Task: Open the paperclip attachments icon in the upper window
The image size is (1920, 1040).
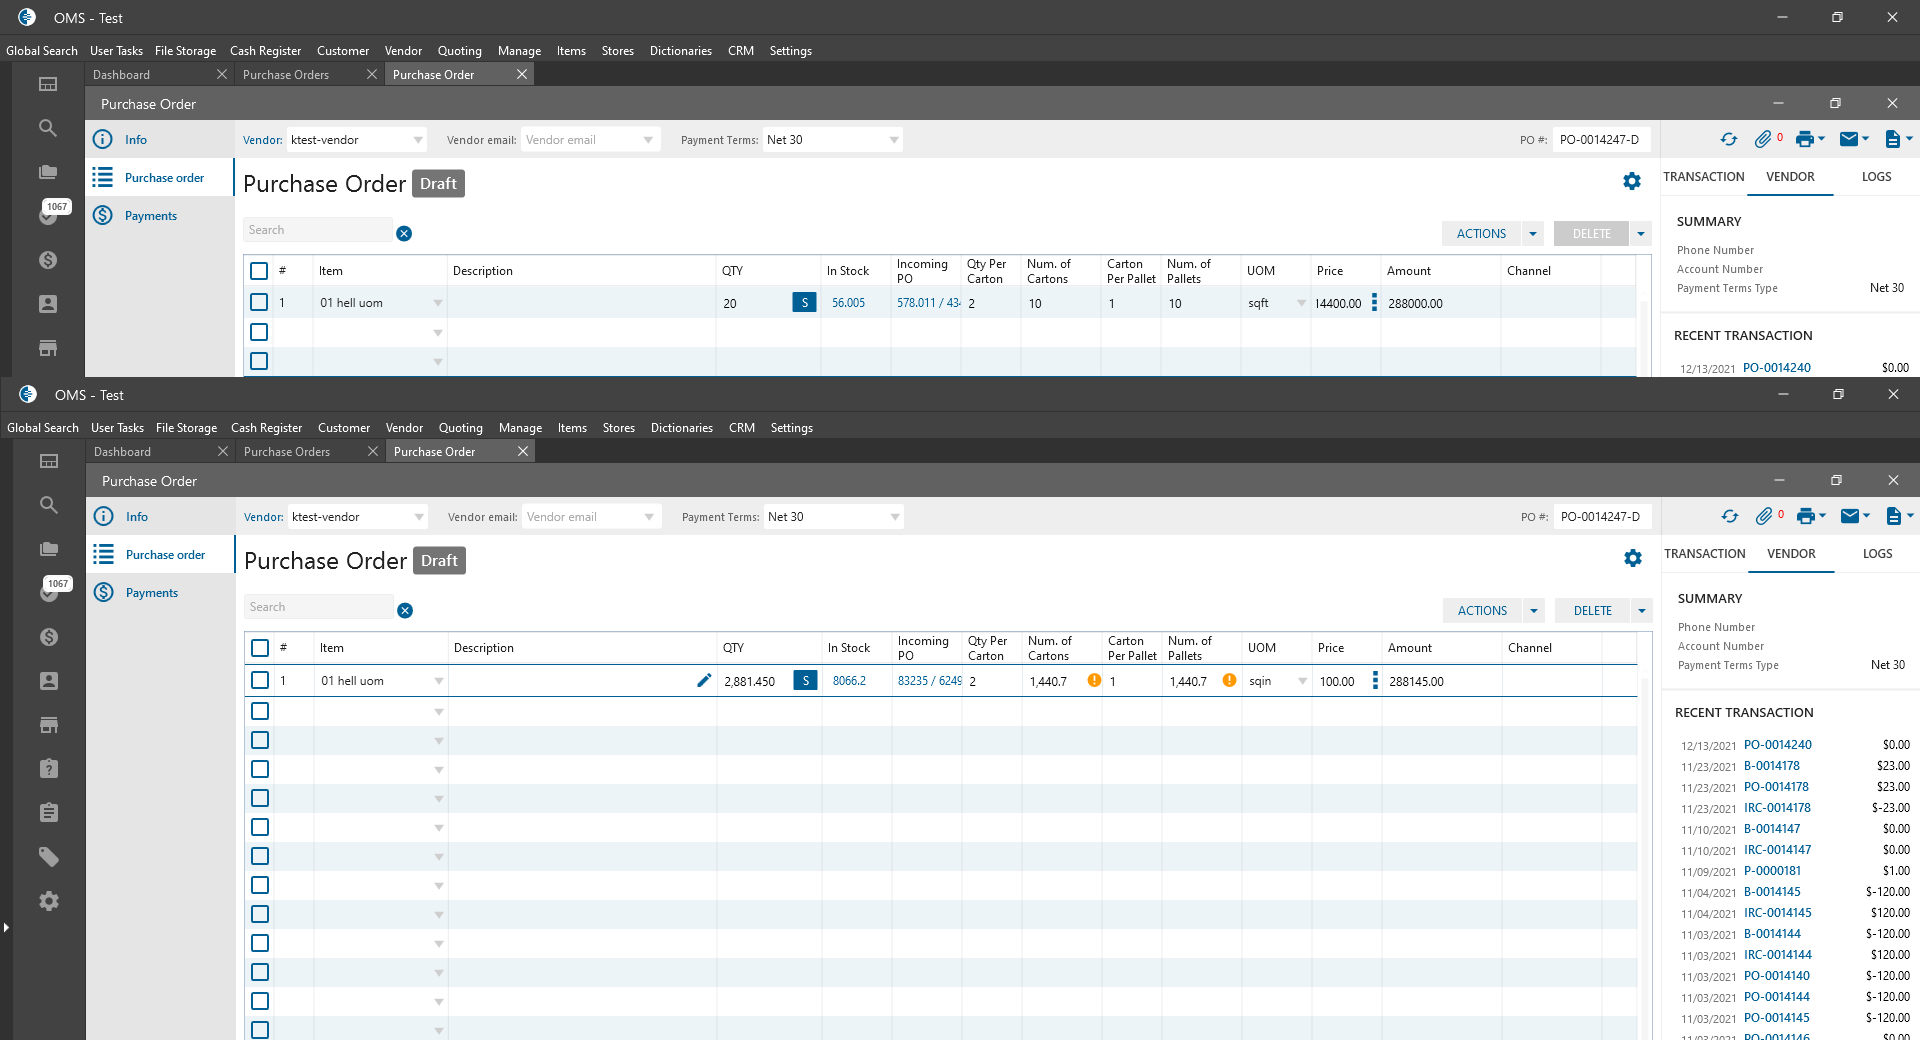Action: (1763, 140)
